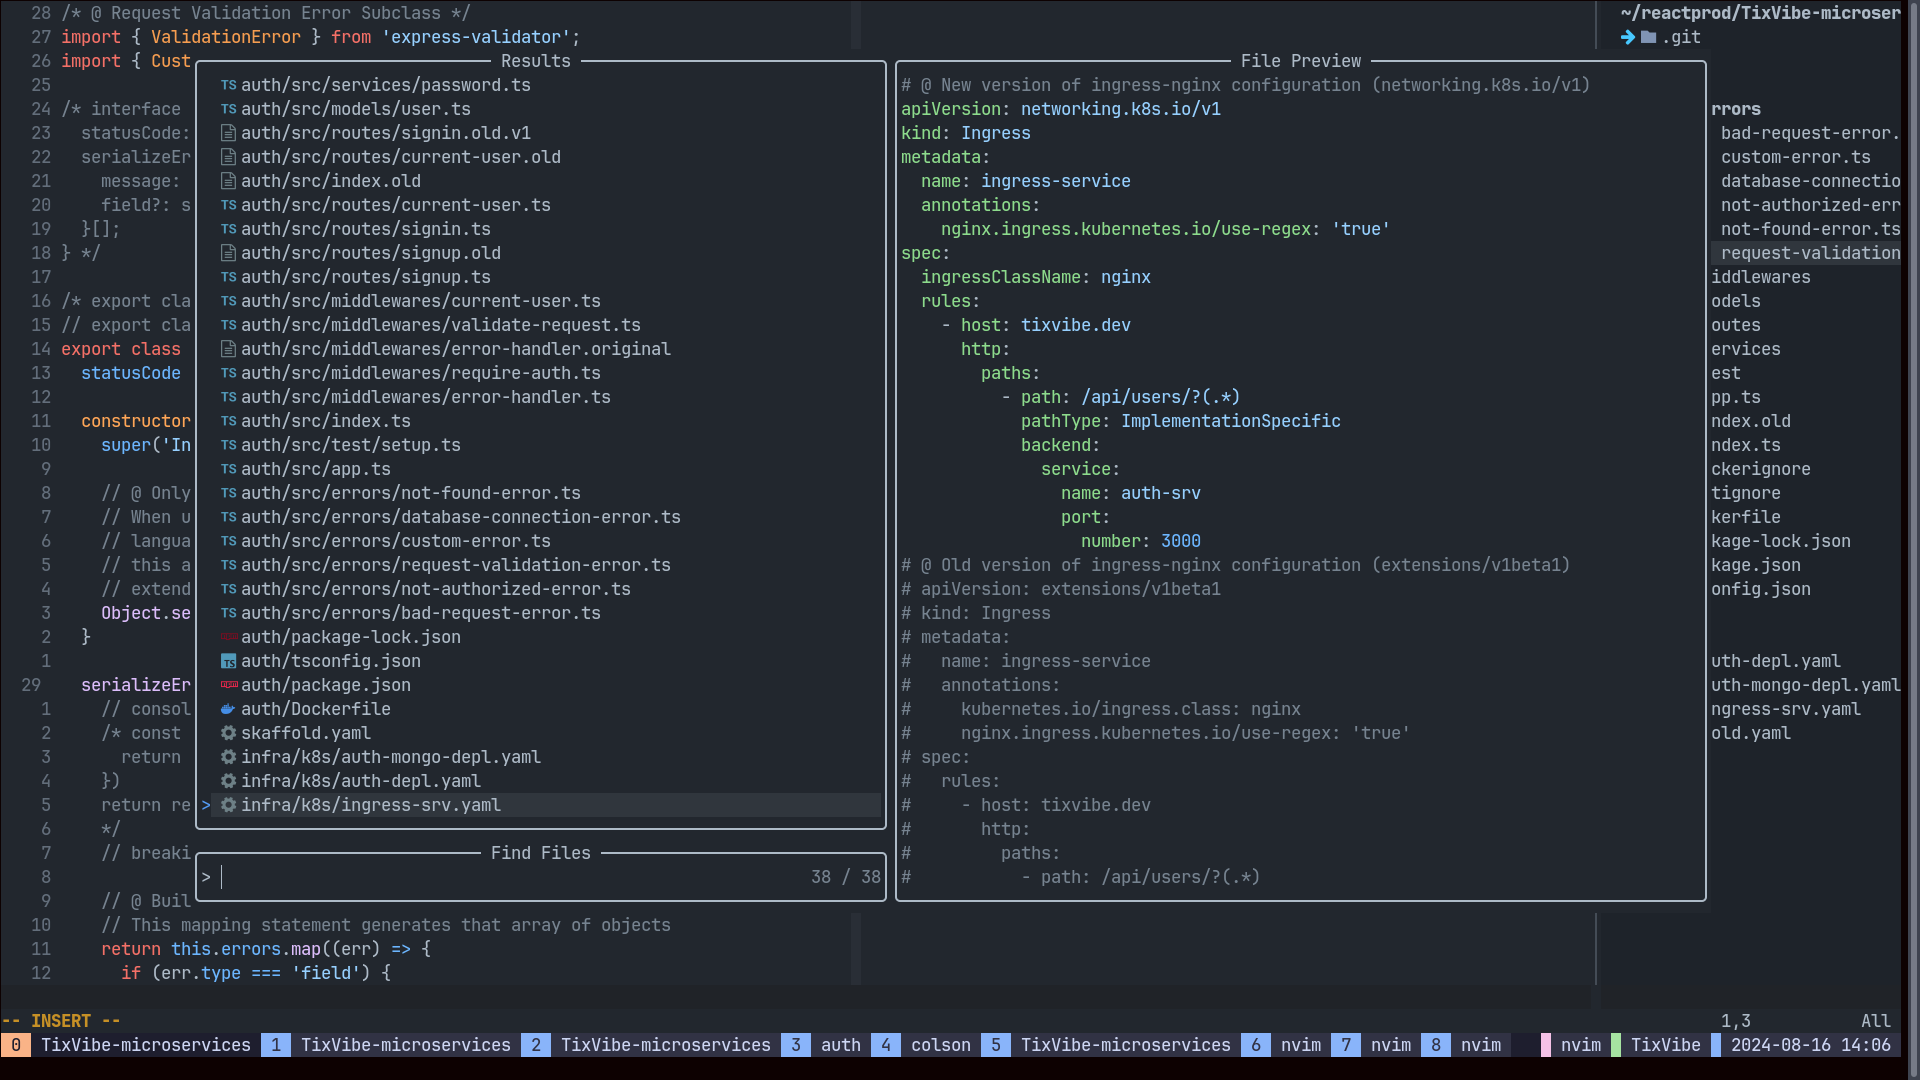Viewport: 1920px width, 1080px height.
Task: Expand the .git folder arrow in file tree
Action: coord(1628,37)
